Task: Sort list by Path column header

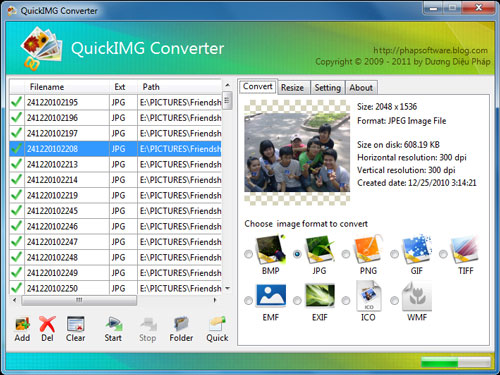Action: (179, 87)
